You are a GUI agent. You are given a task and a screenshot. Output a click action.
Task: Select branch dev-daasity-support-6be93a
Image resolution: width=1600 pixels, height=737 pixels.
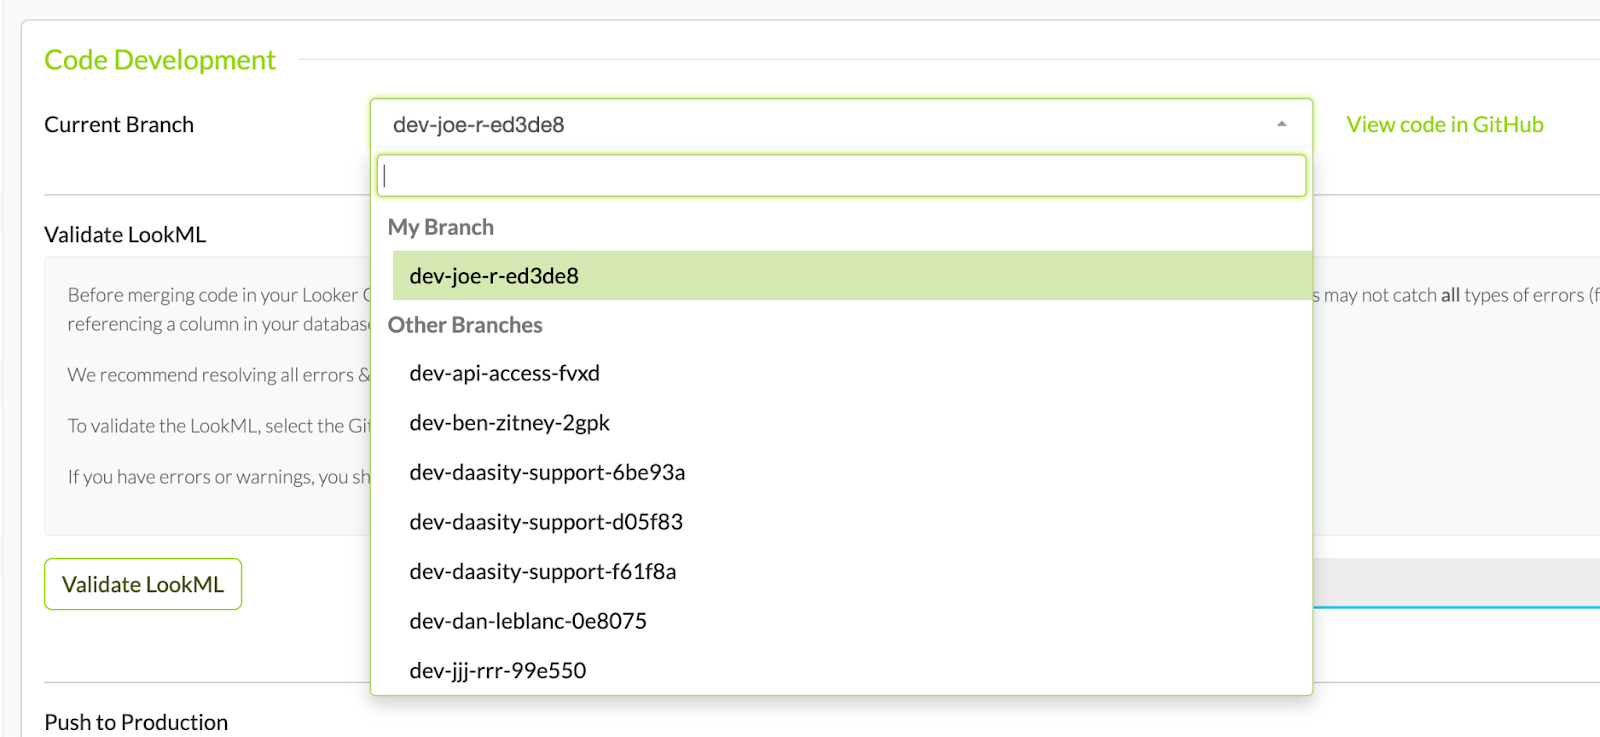(547, 472)
